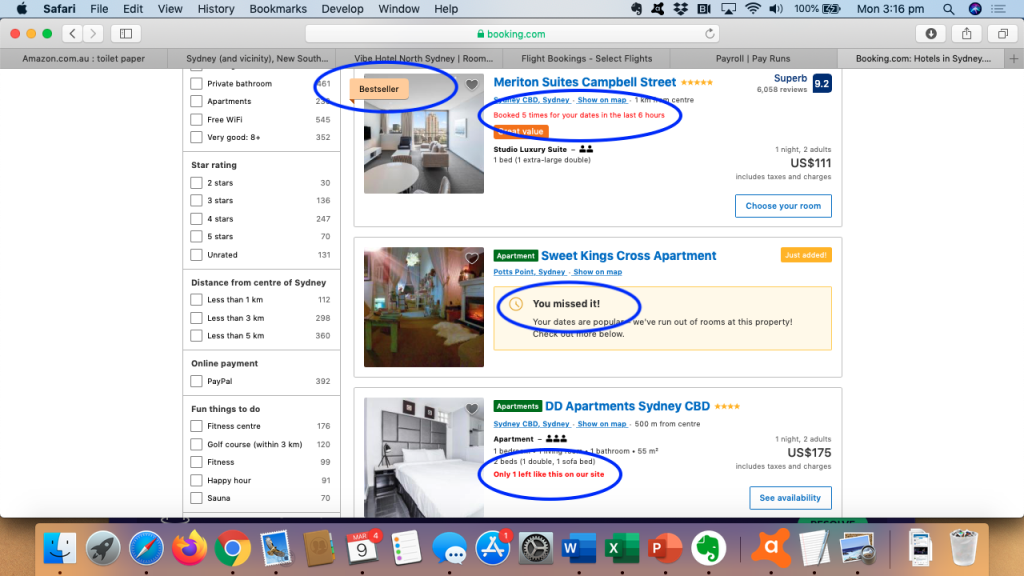1024x576 pixels.
Task: Open the Develop menu
Action: click(x=342, y=9)
